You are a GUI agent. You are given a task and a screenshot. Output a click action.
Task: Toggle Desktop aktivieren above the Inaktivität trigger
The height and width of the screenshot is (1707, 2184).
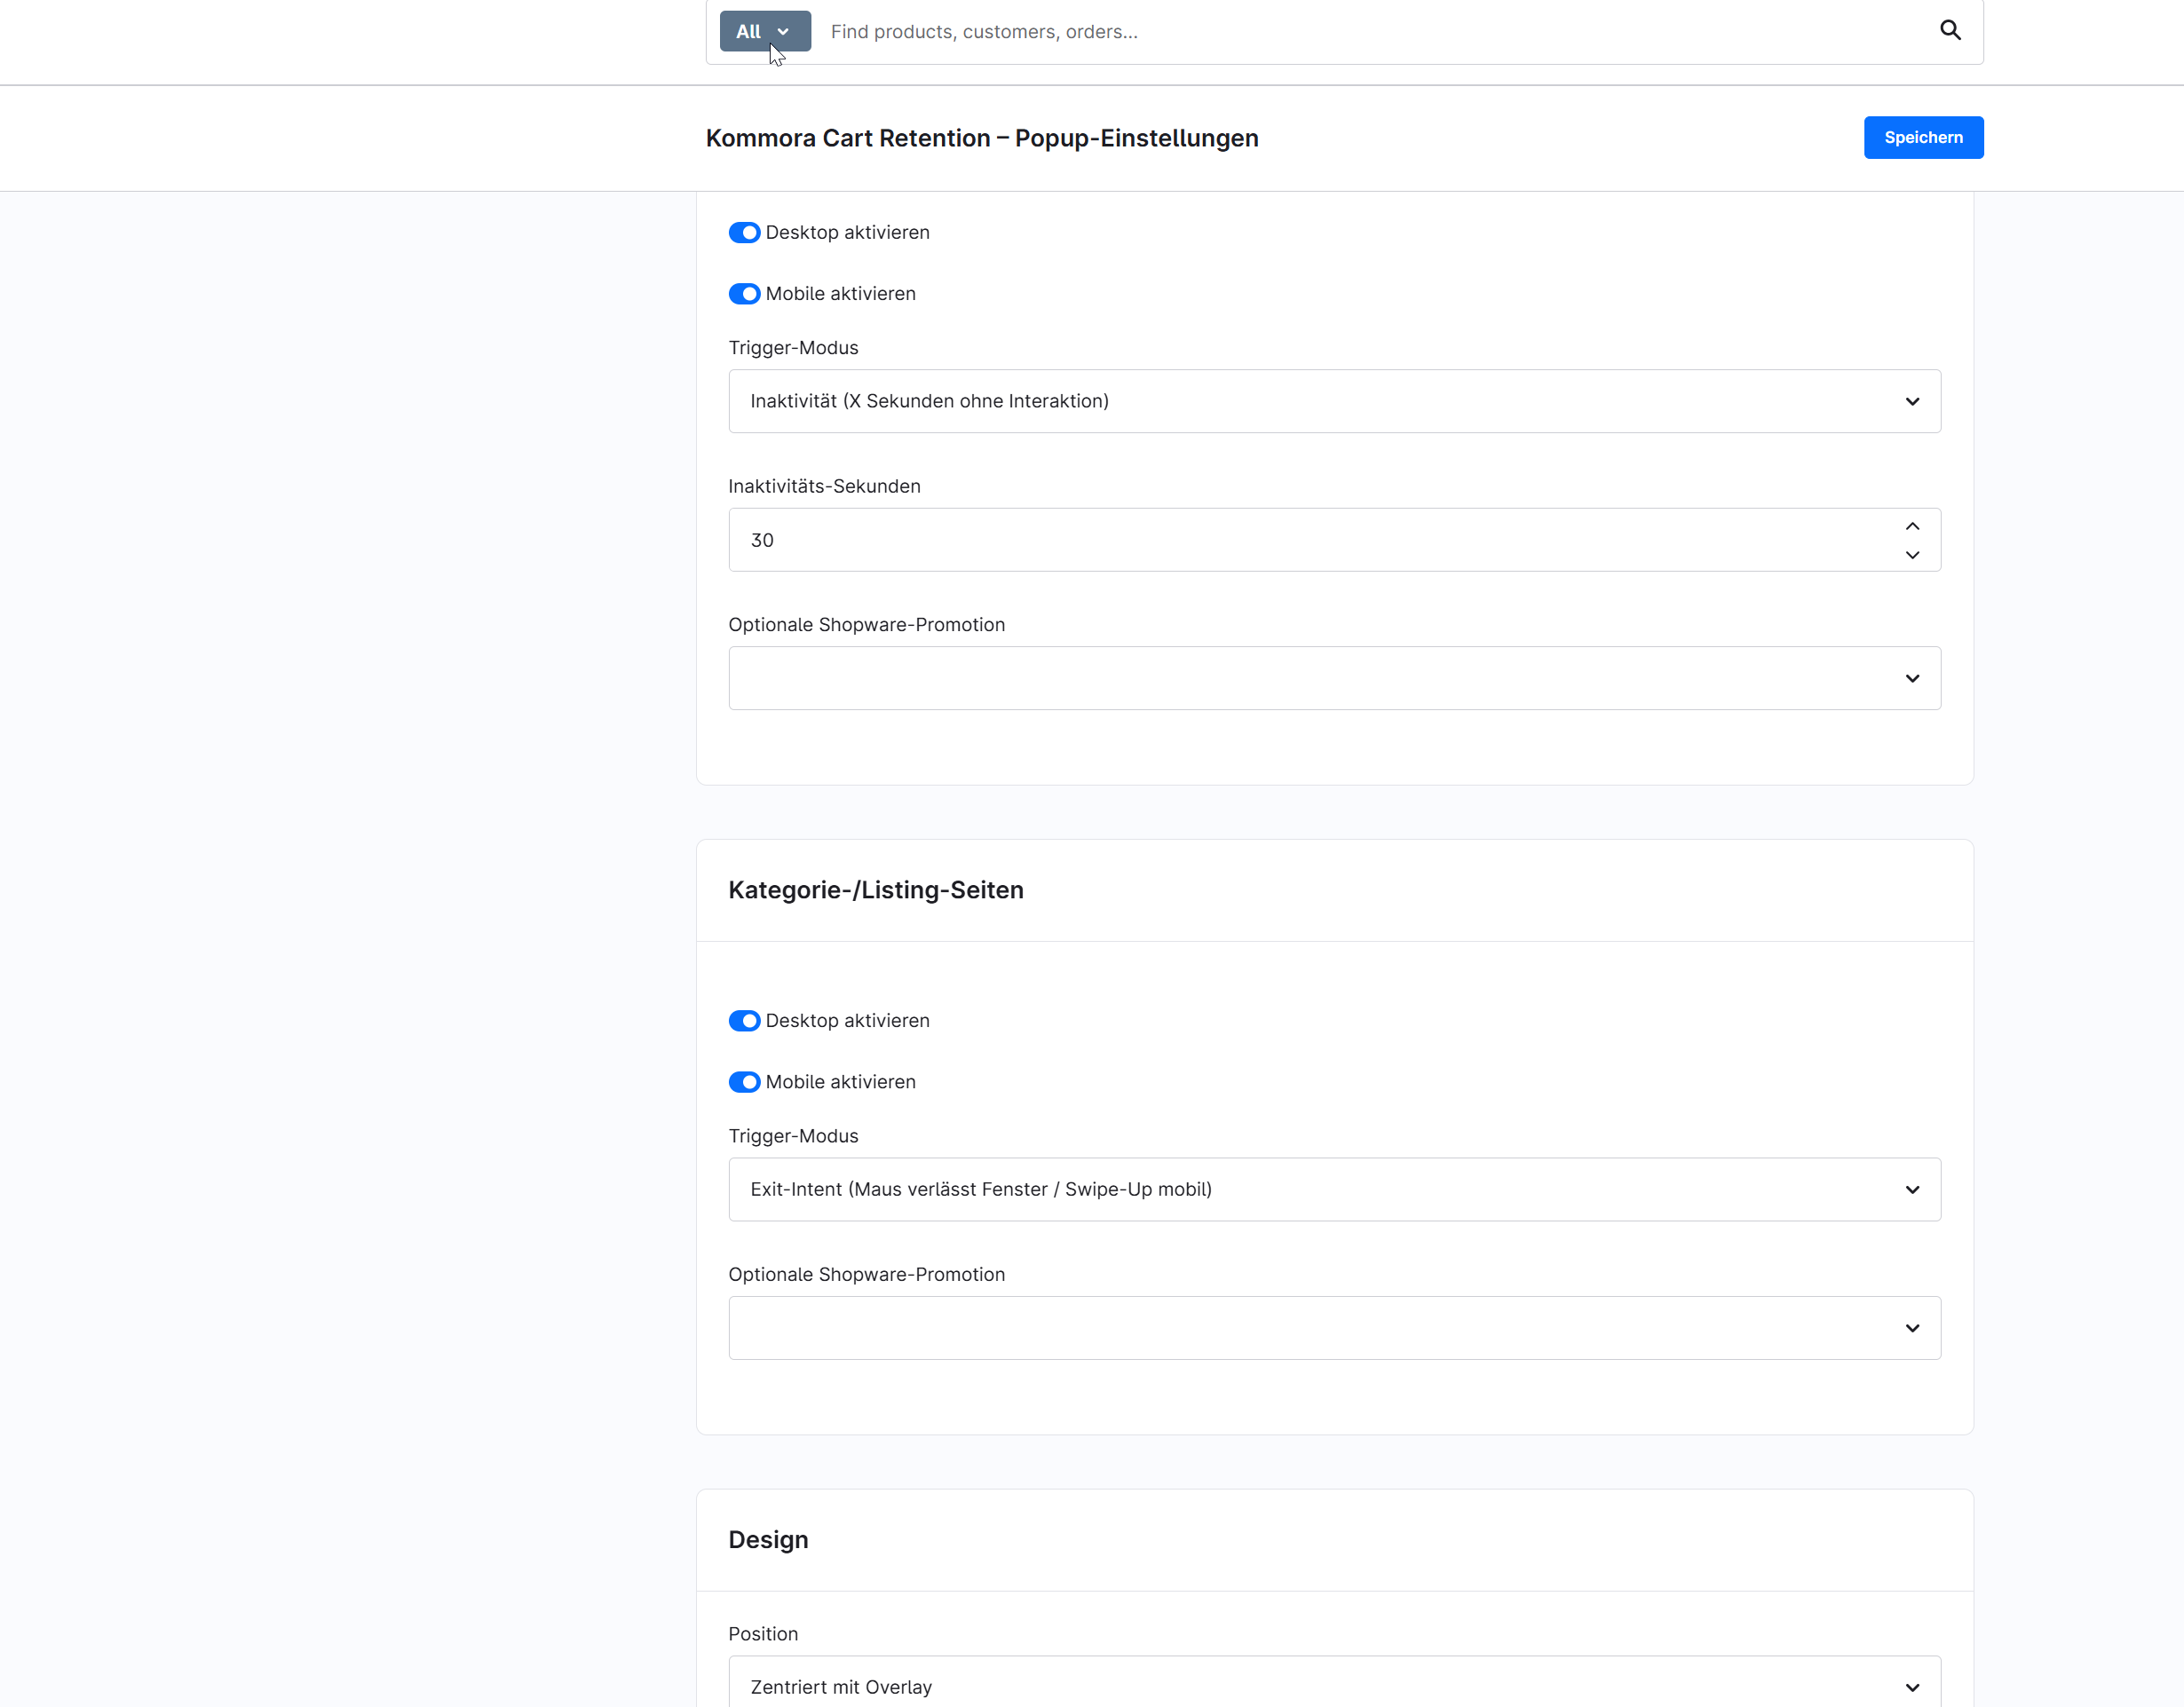[744, 232]
